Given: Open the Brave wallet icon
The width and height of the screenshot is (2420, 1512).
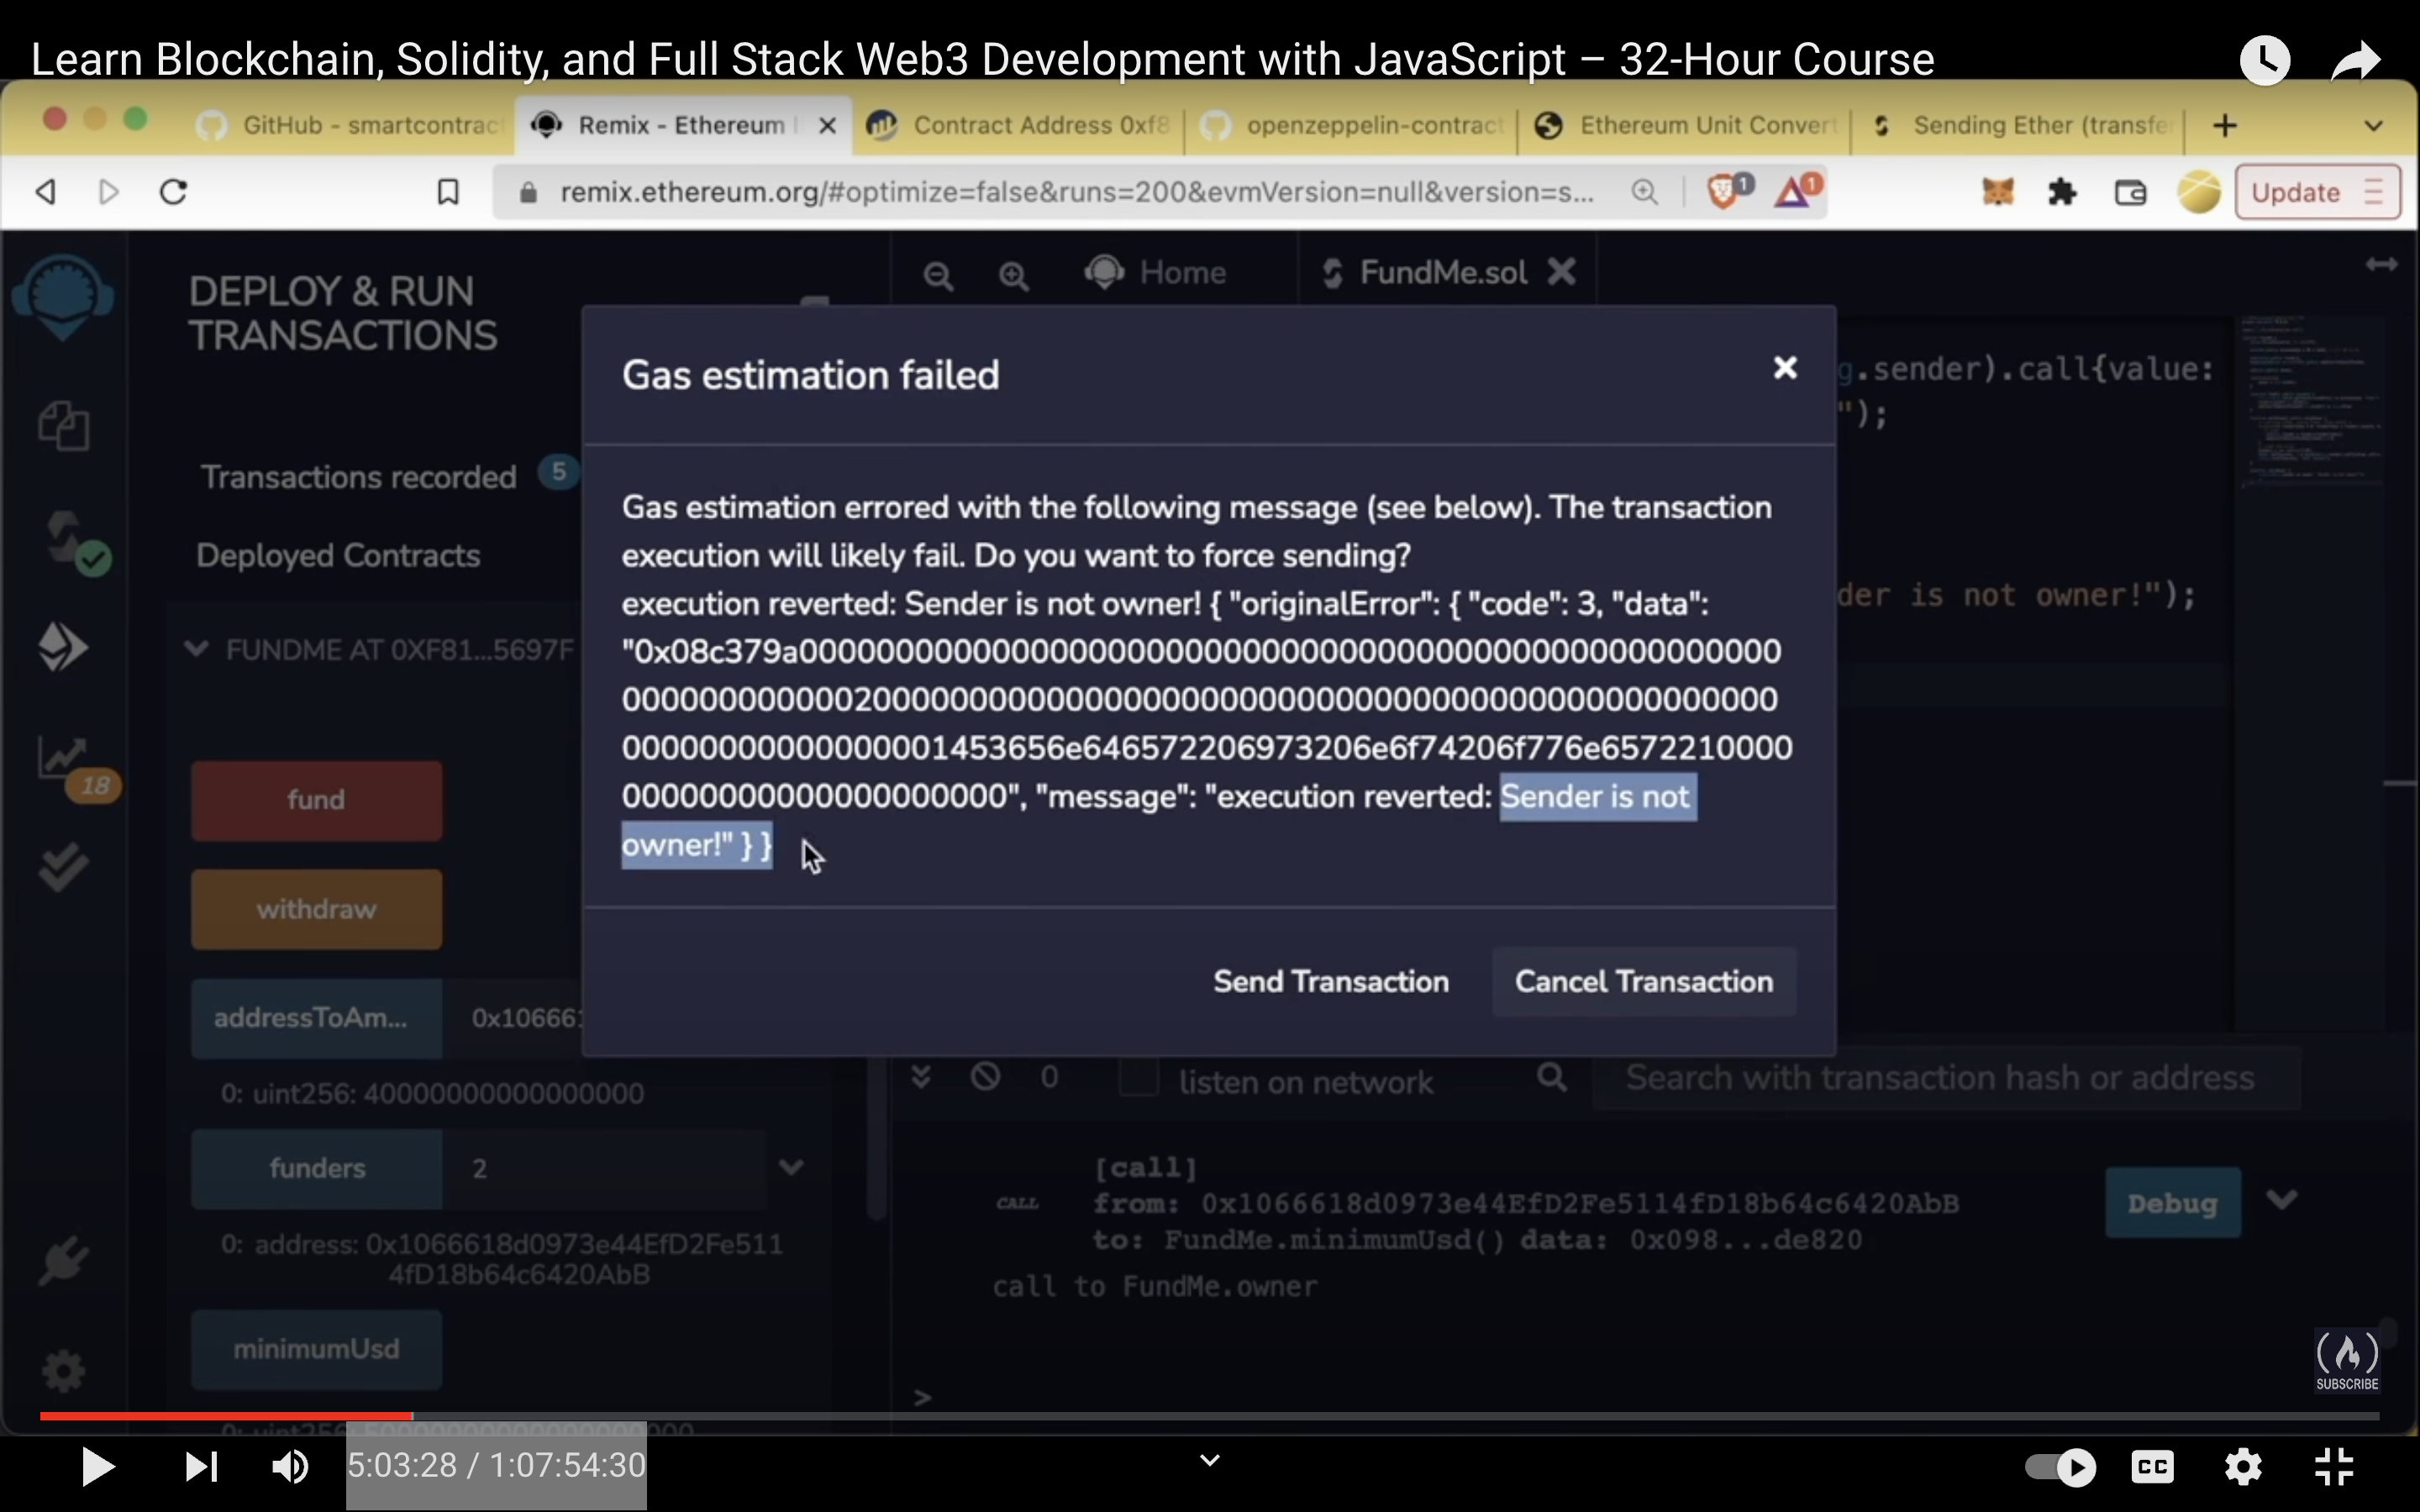Looking at the screenshot, I should coord(2130,191).
